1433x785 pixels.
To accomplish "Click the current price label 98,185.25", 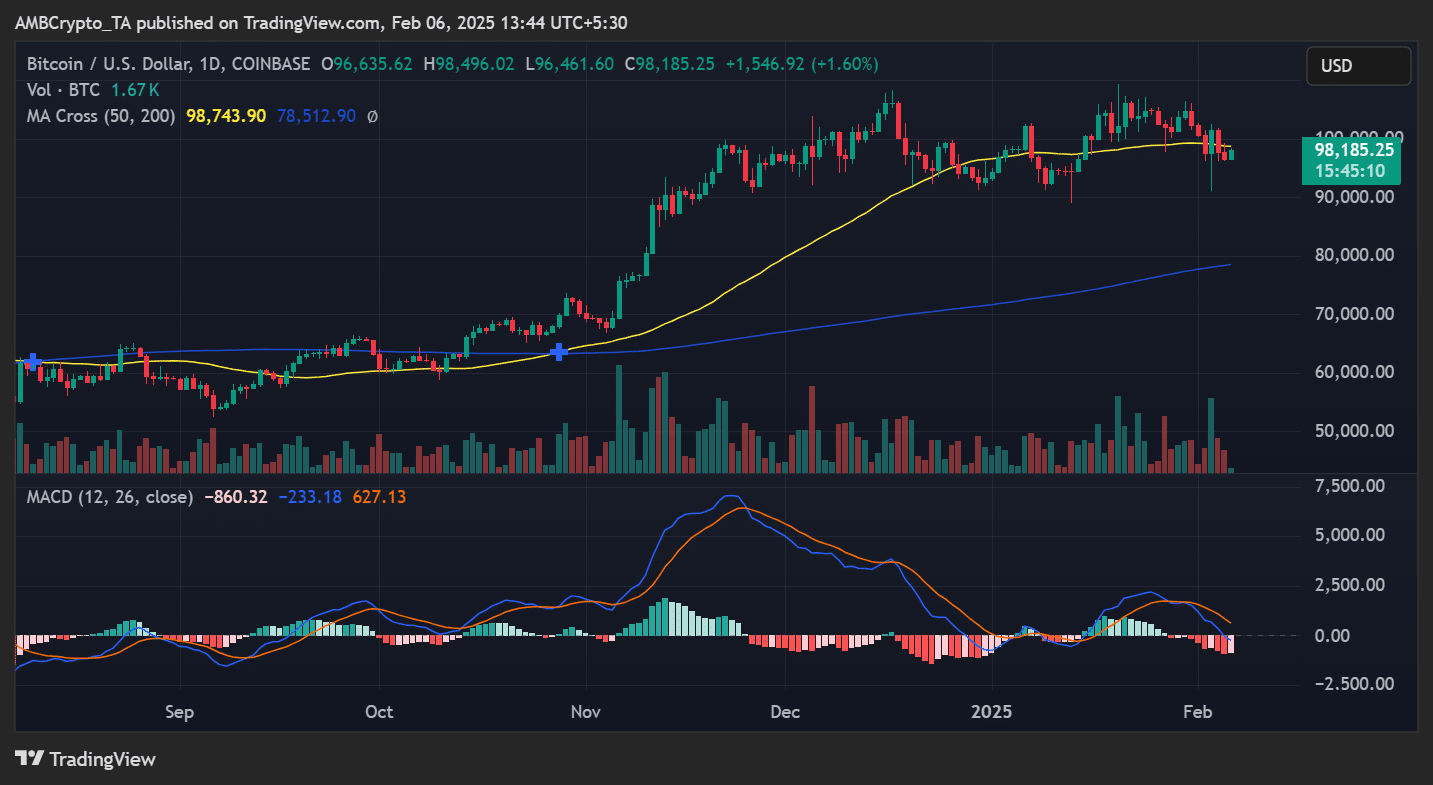I will click(1354, 150).
